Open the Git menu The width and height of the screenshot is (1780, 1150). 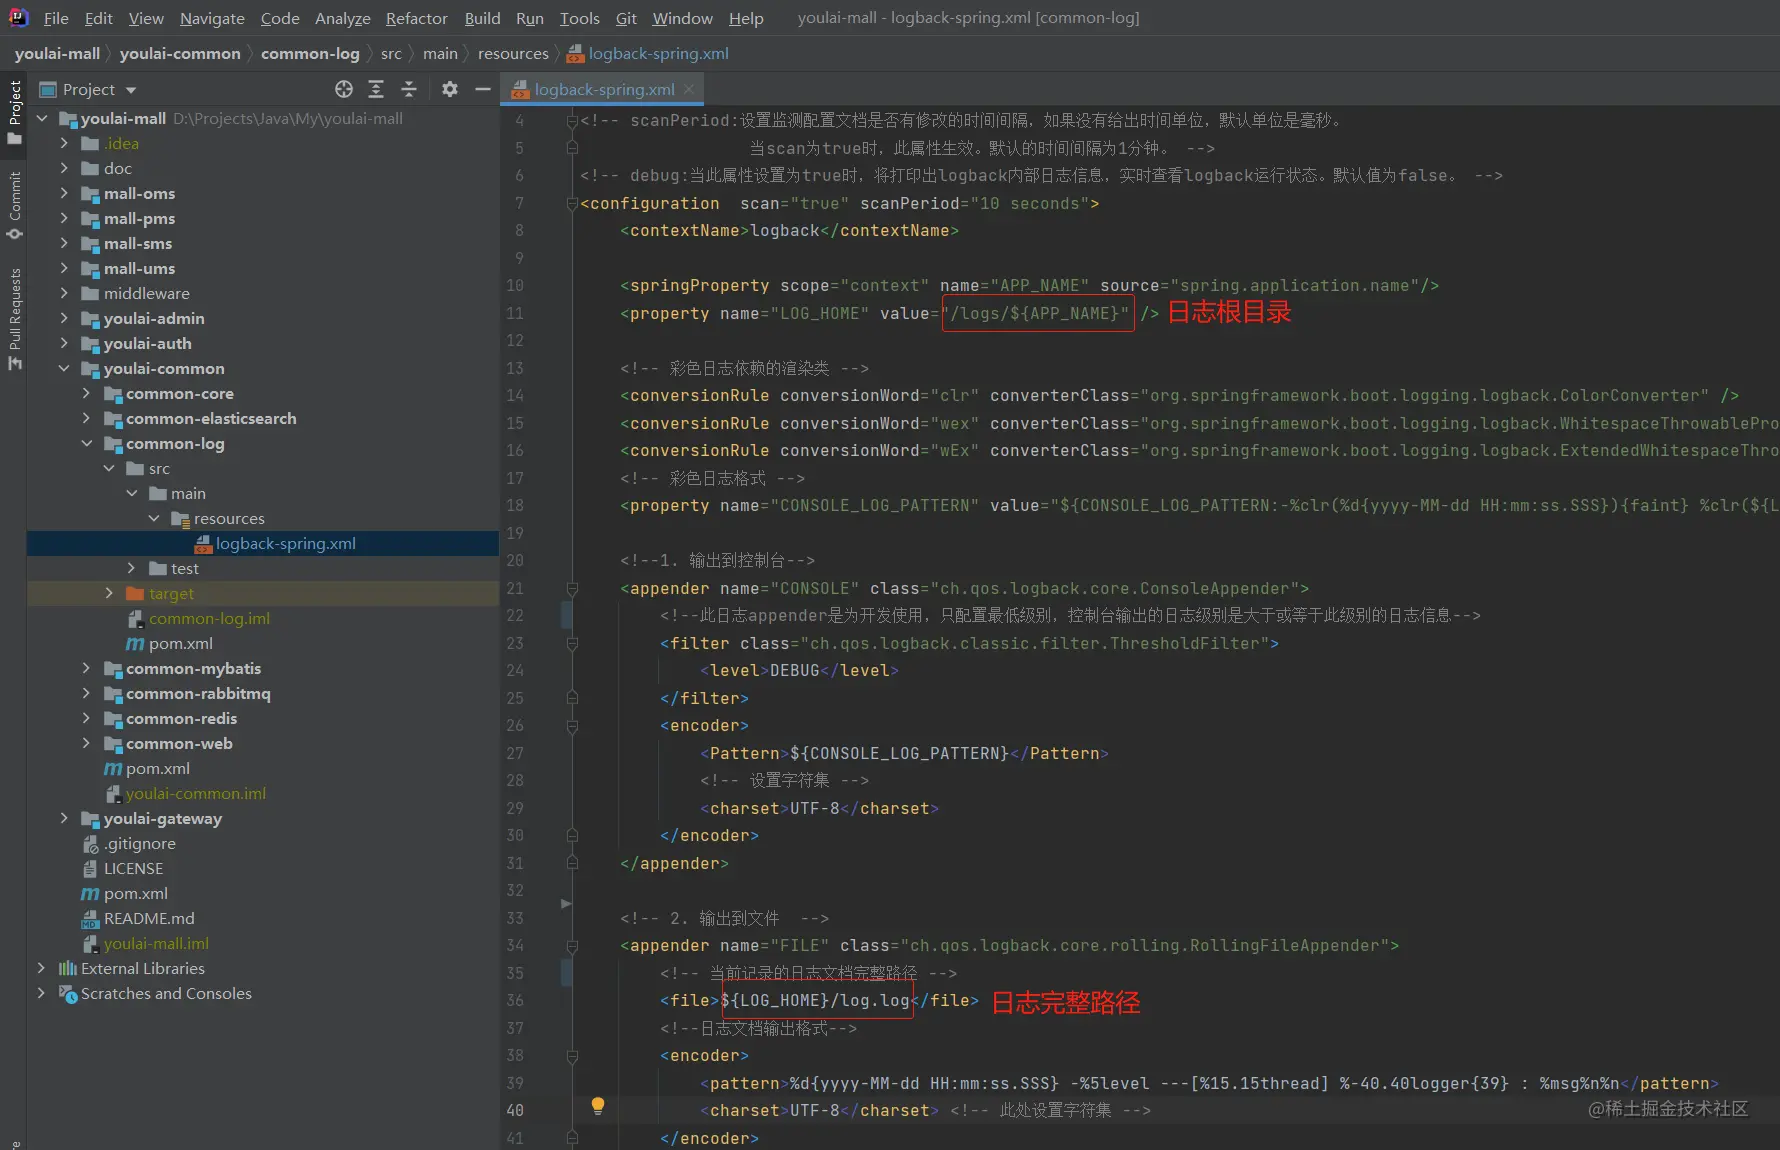(626, 18)
